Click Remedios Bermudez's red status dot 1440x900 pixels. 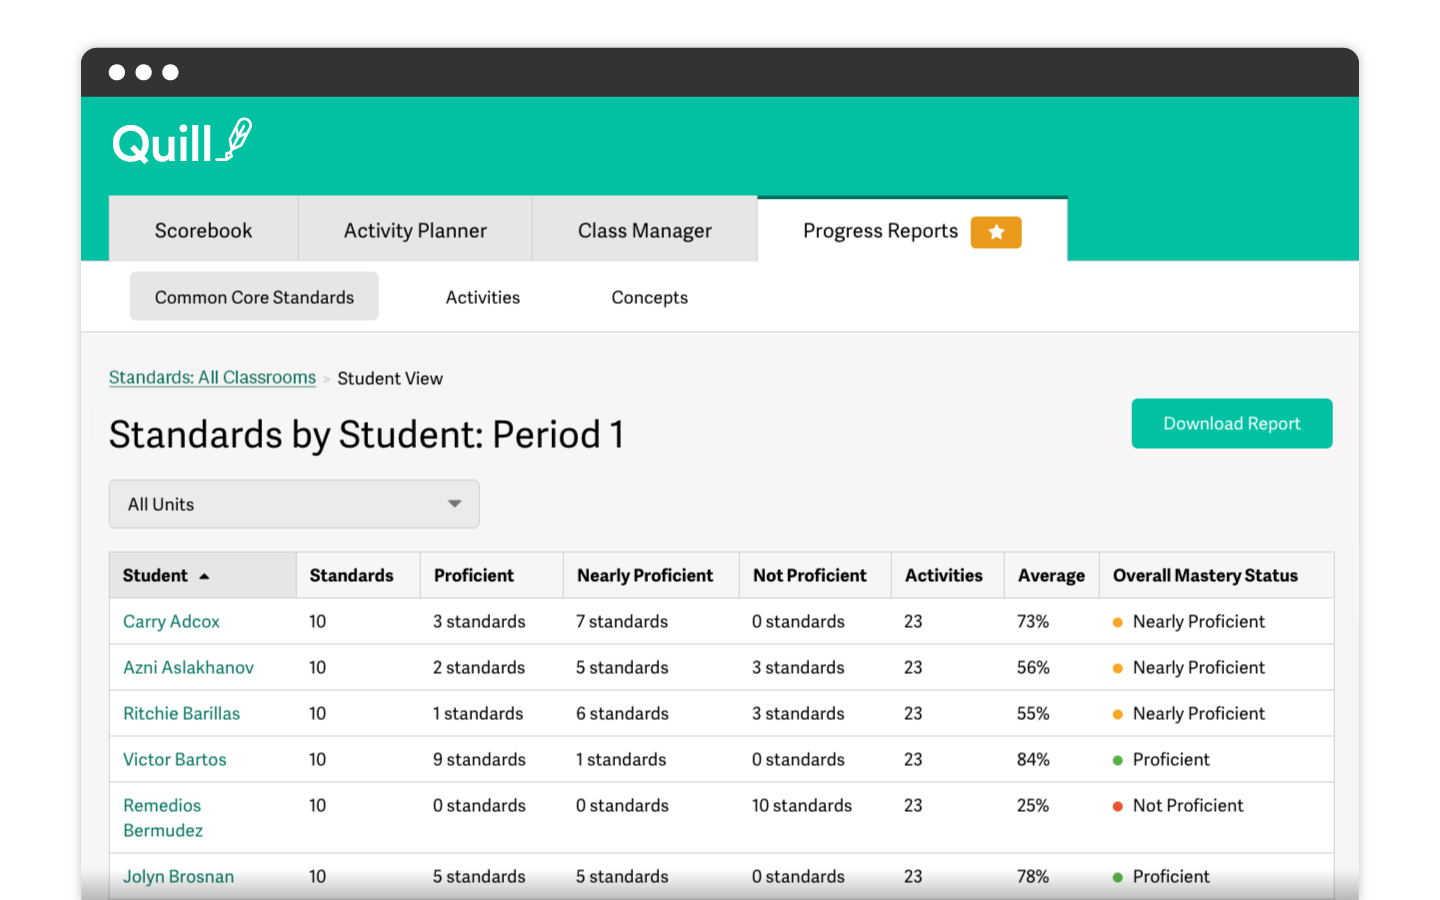[1118, 806]
